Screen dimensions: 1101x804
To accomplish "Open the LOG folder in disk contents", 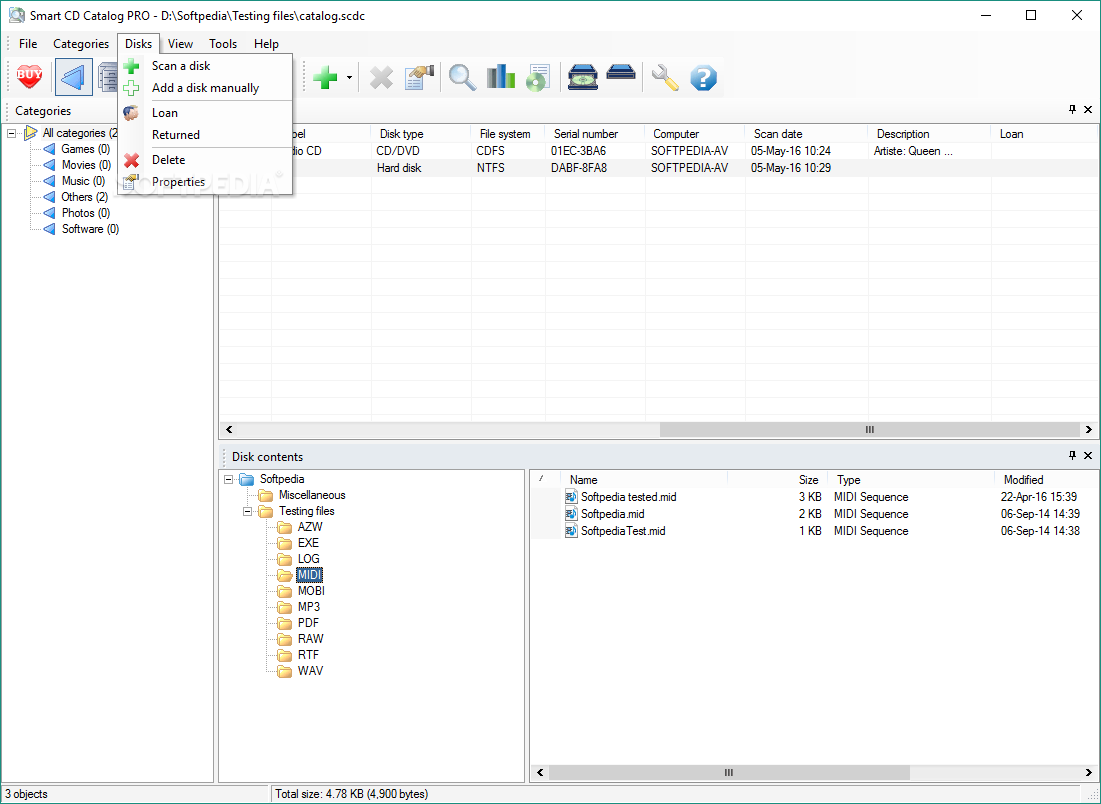I will click(x=308, y=559).
